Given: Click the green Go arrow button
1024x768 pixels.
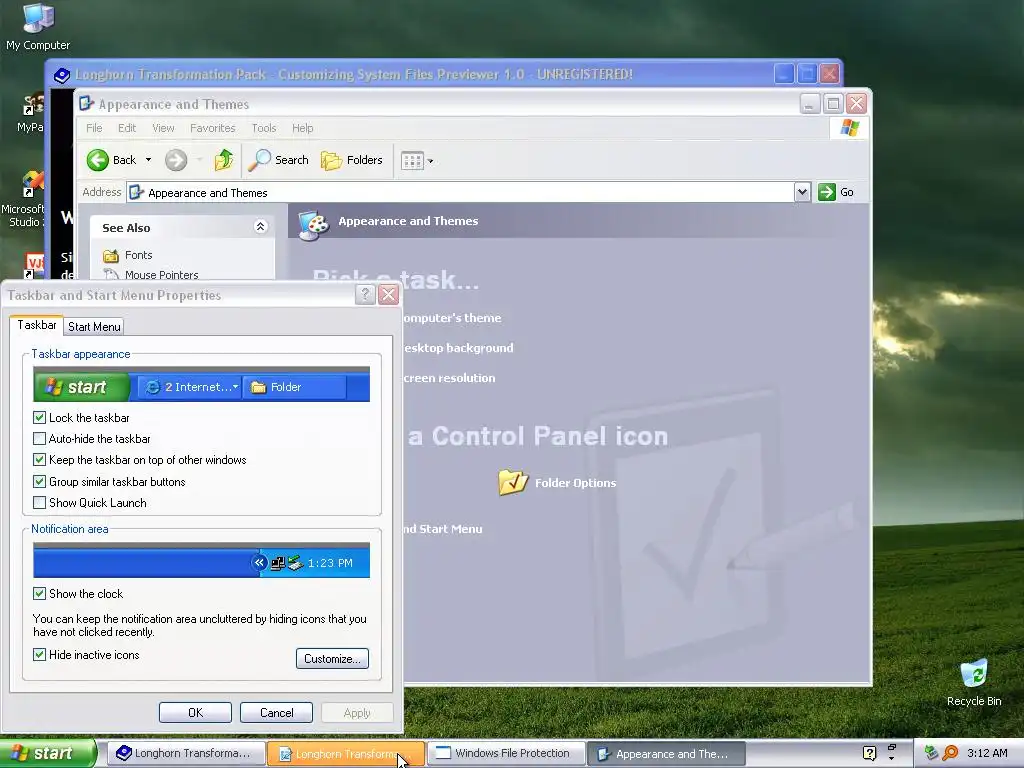Looking at the screenshot, I should (827, 192).
